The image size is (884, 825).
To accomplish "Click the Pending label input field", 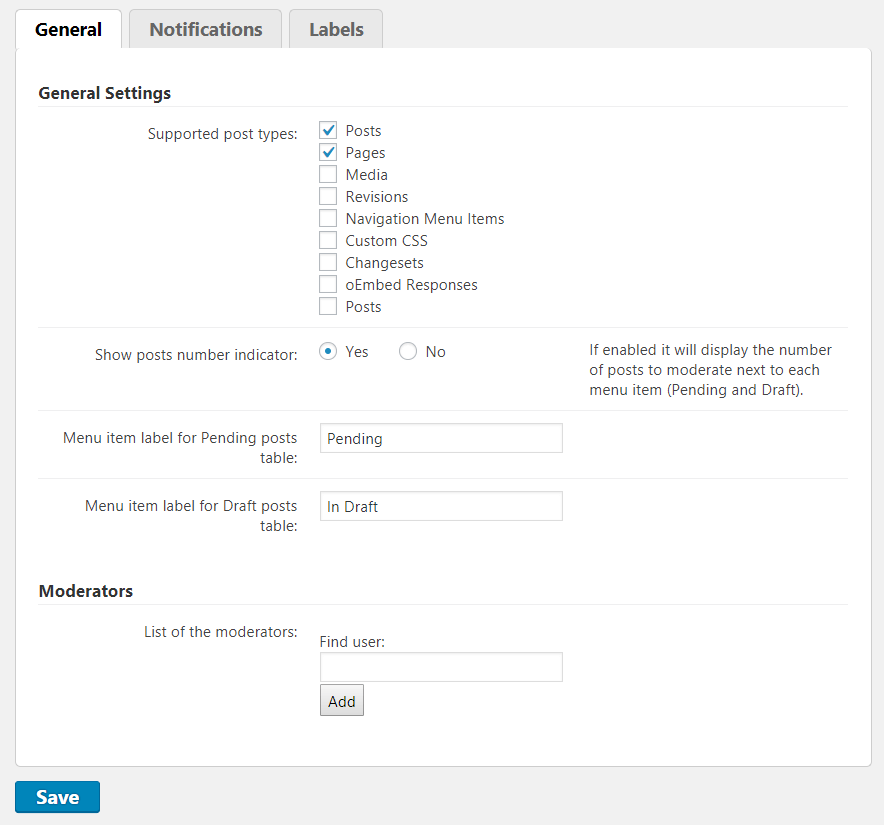I will (441, 438).
